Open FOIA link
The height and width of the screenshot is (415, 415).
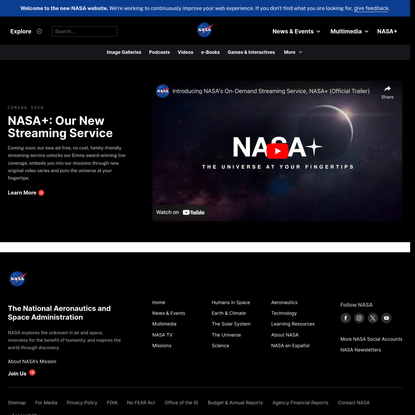[x=112, y=403]
